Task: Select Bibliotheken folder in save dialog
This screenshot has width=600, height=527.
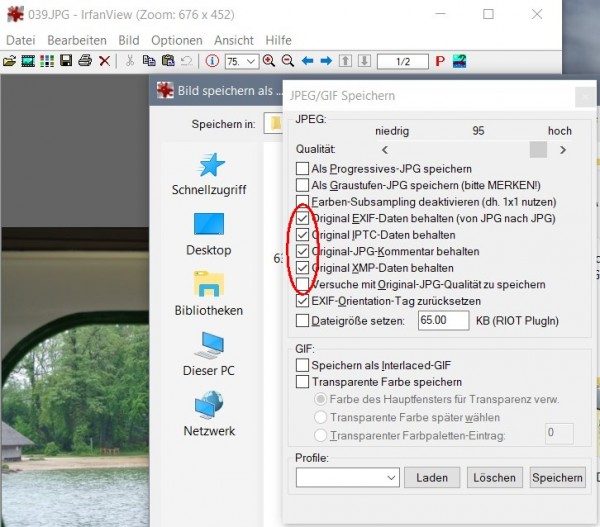Action: coord(209,294)
